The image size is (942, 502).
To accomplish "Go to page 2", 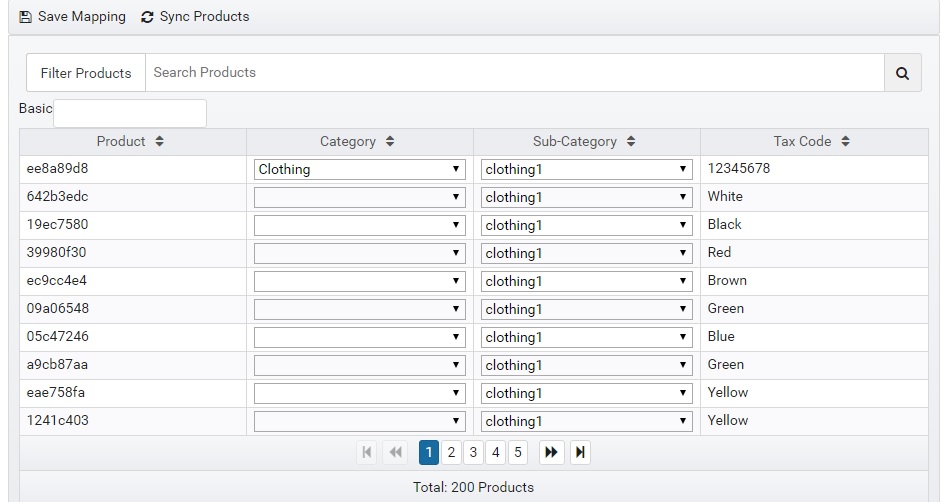I will (x=451, y=453).
